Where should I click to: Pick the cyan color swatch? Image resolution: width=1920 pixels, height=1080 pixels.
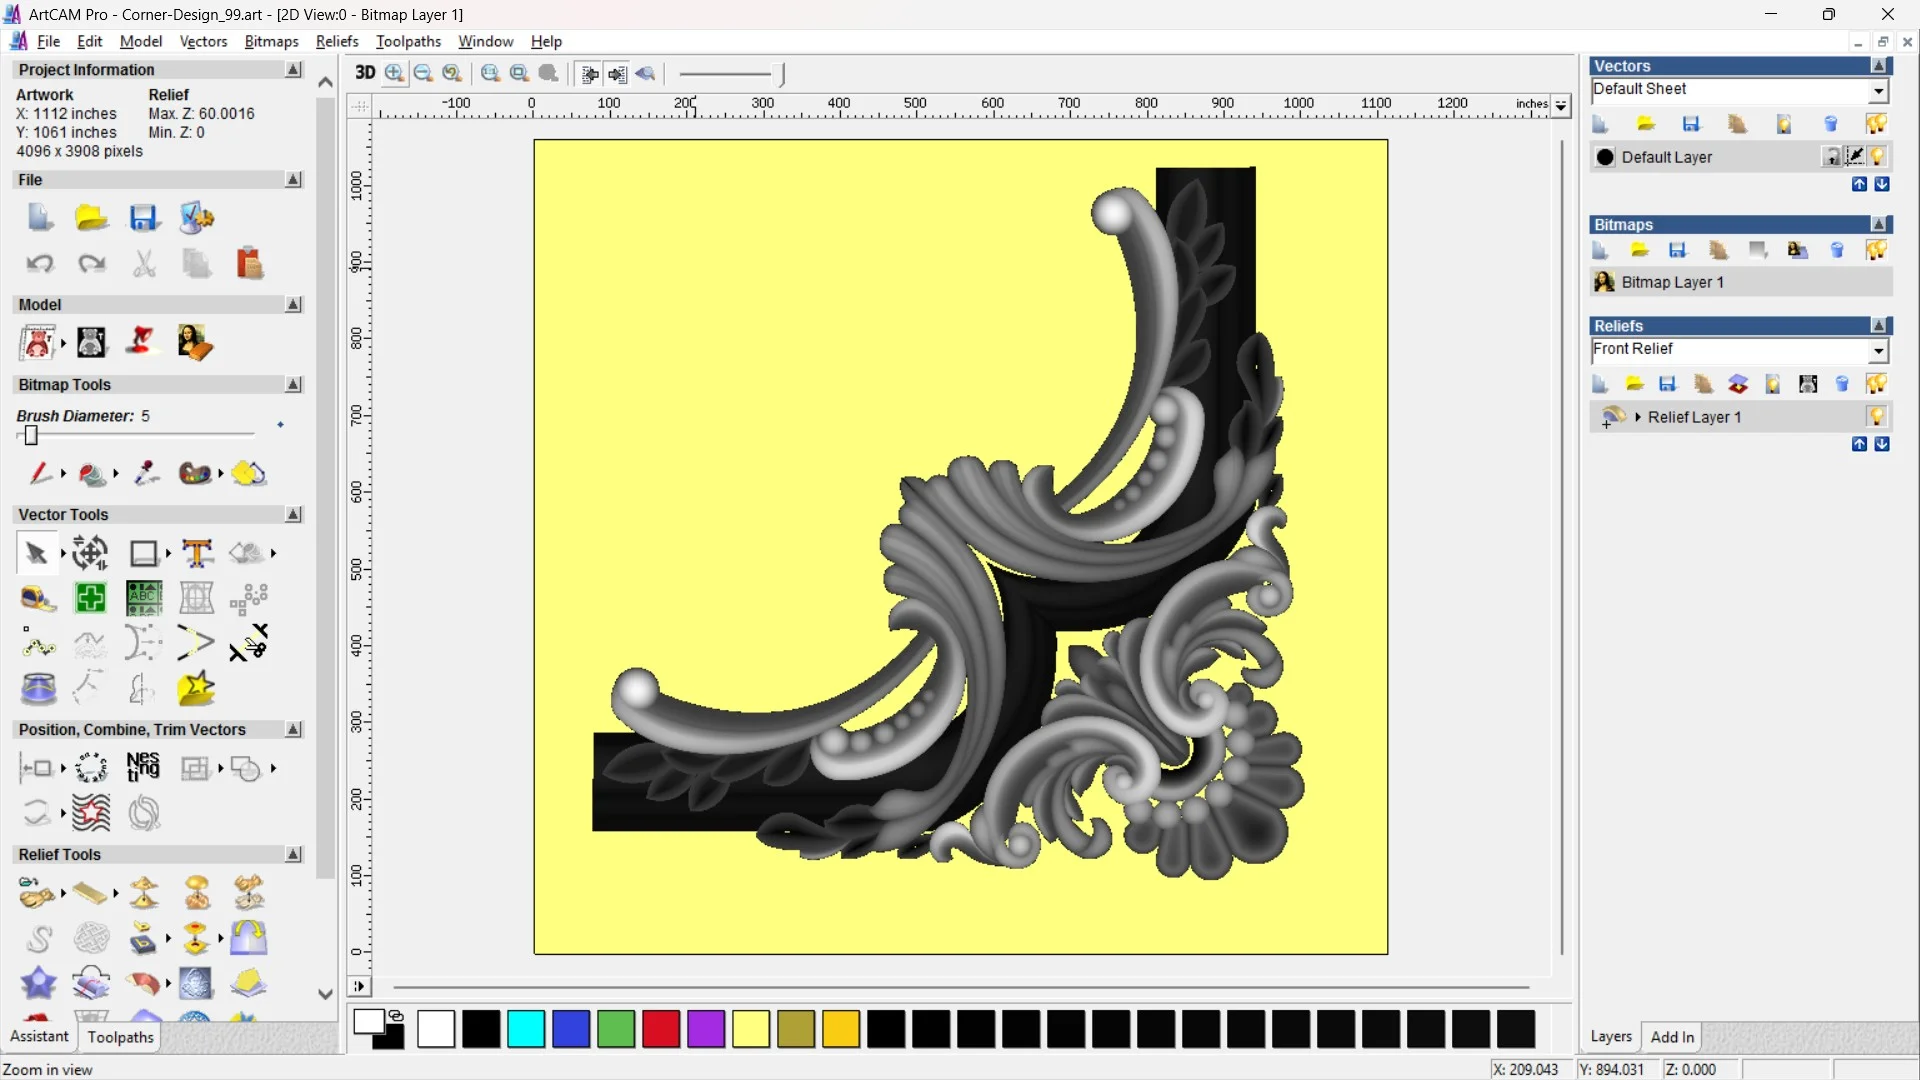pyautogui.click(x=526, y=1029)
